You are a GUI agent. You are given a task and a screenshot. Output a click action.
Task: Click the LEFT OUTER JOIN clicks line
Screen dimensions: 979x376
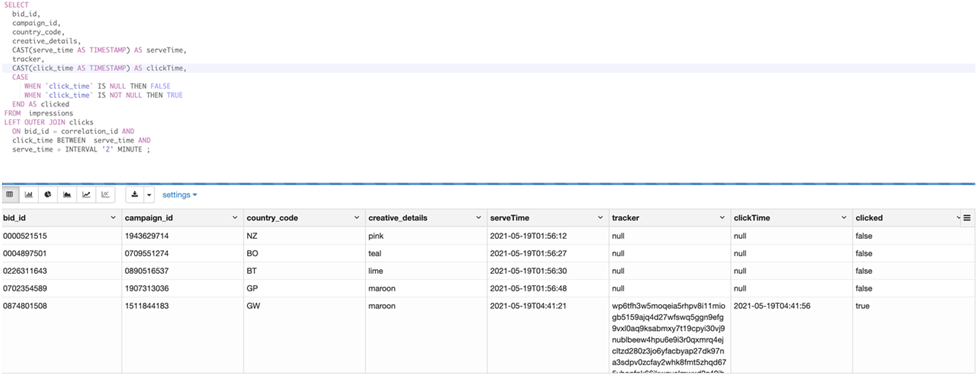(49, 122)
